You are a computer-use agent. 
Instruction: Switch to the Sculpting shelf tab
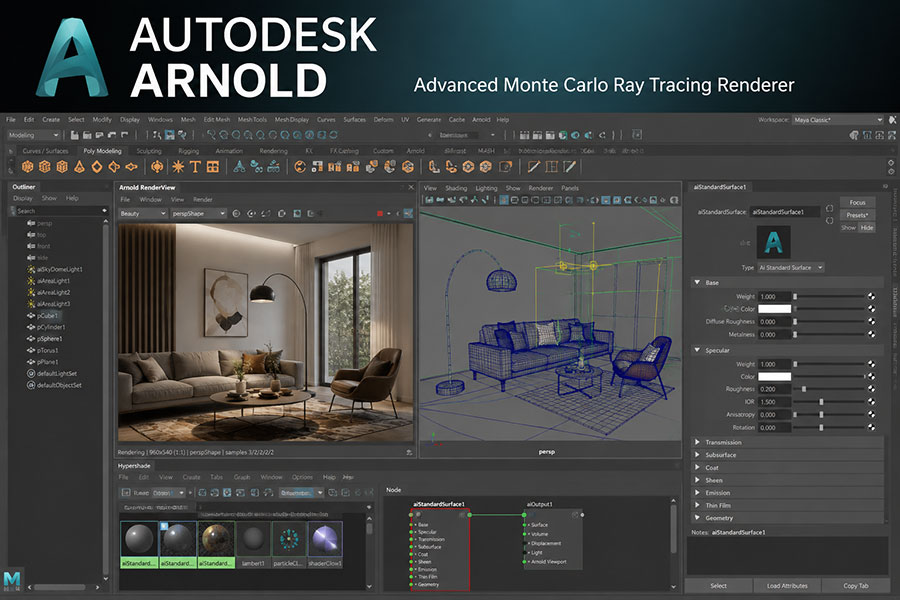(x=149, y=151)
